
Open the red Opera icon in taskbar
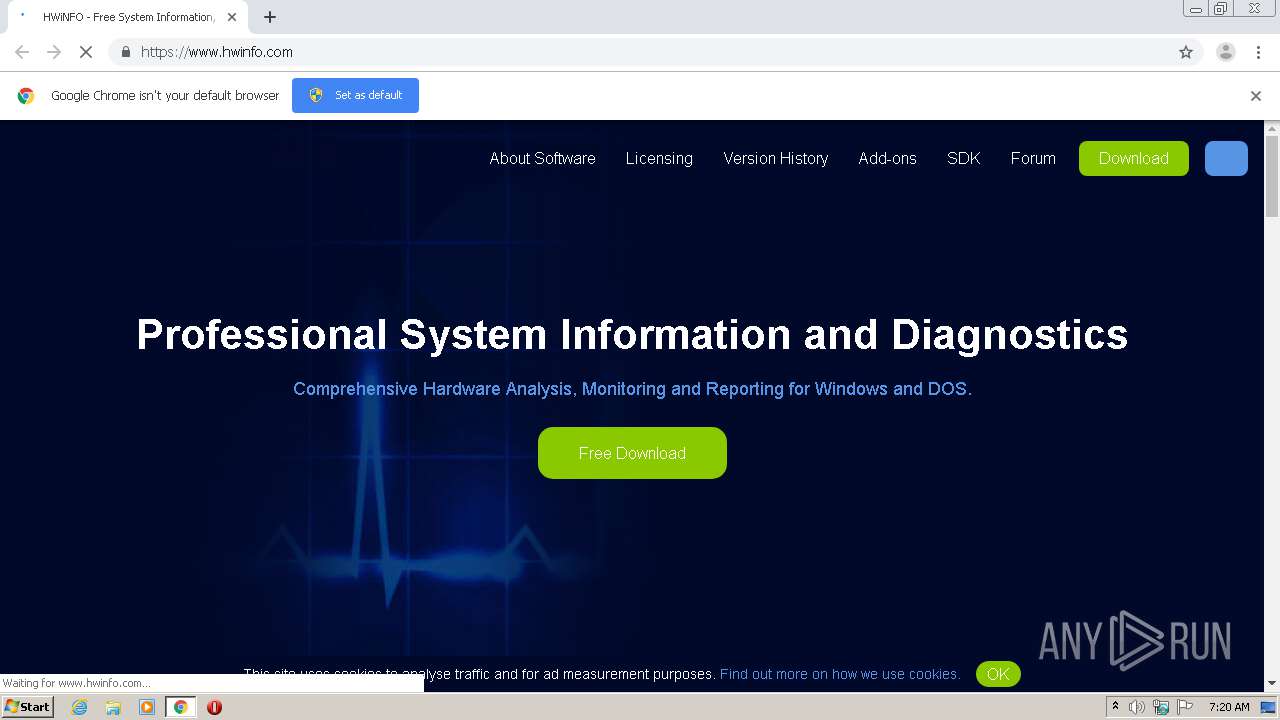[x=214, y=707]
